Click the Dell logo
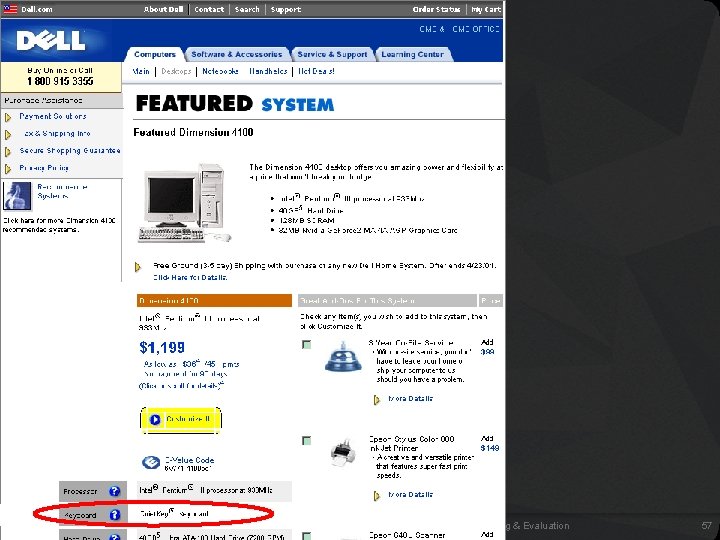This screenshot has height=540, width=720. click(x=51, y=40)
